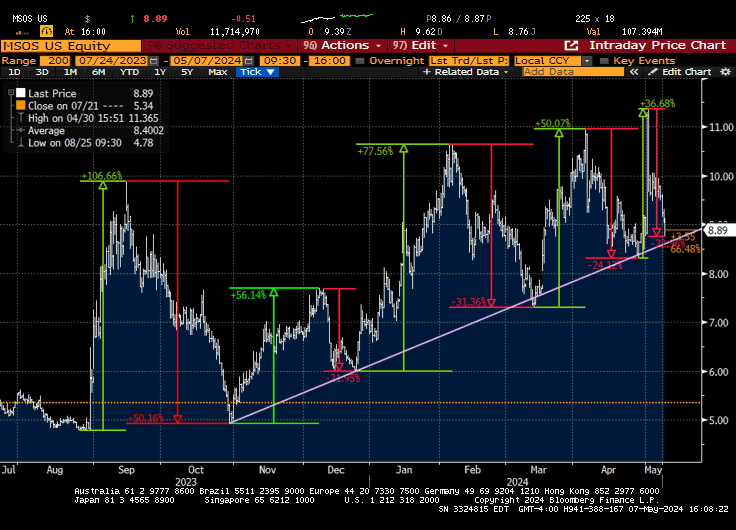Image resolution: width=736 pixels, height=530 pixels.
Task: Open the 94) Suggested Charts dropdown
Action: click(219, 46)
